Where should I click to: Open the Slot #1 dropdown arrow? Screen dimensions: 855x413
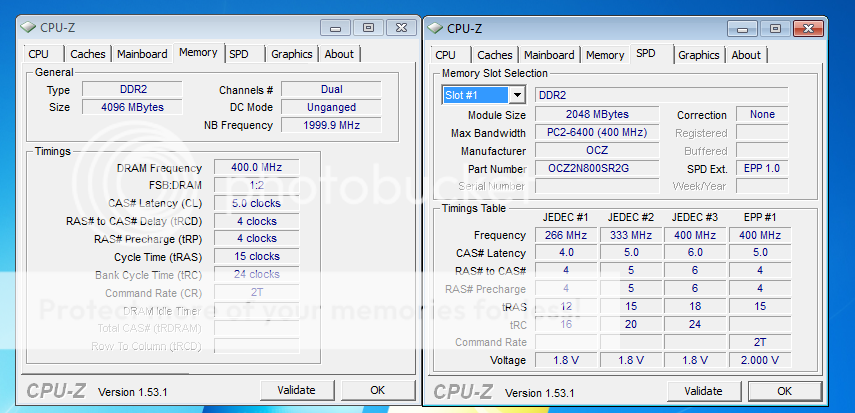tap(516, 95)
